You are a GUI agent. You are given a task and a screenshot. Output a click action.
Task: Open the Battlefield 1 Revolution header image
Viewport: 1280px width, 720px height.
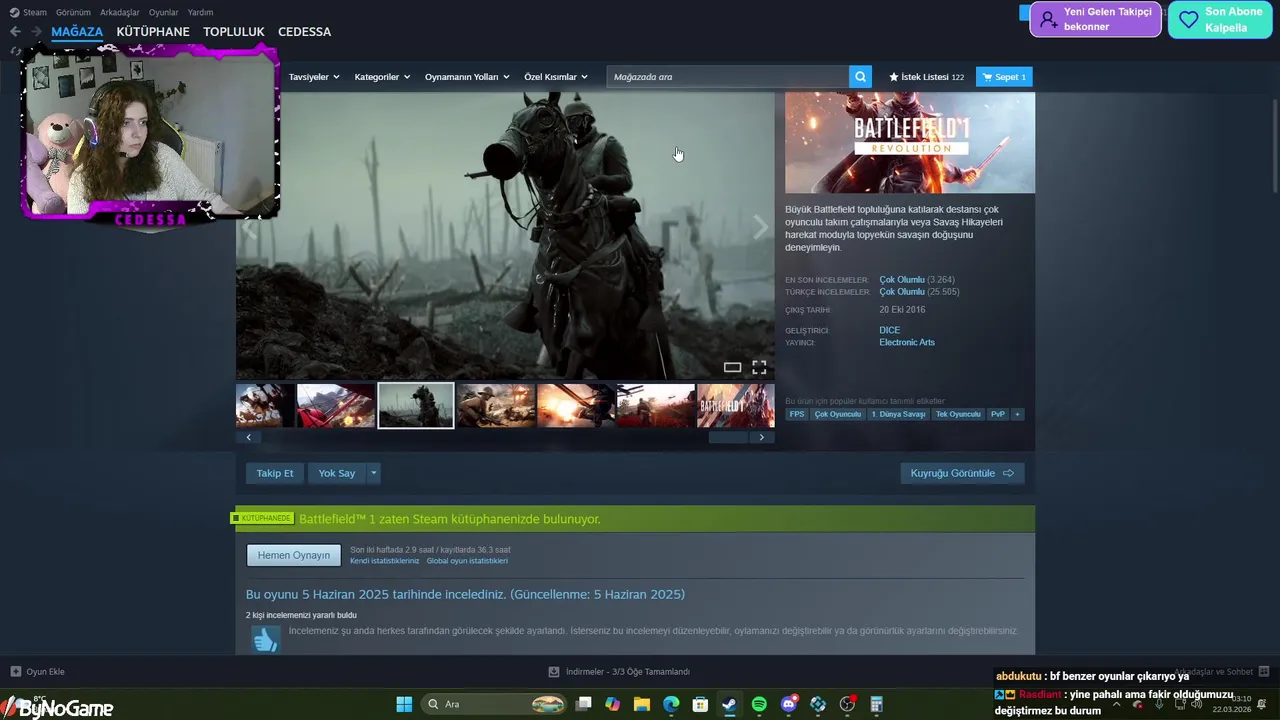pyautogui.click(x=910, y=143)
